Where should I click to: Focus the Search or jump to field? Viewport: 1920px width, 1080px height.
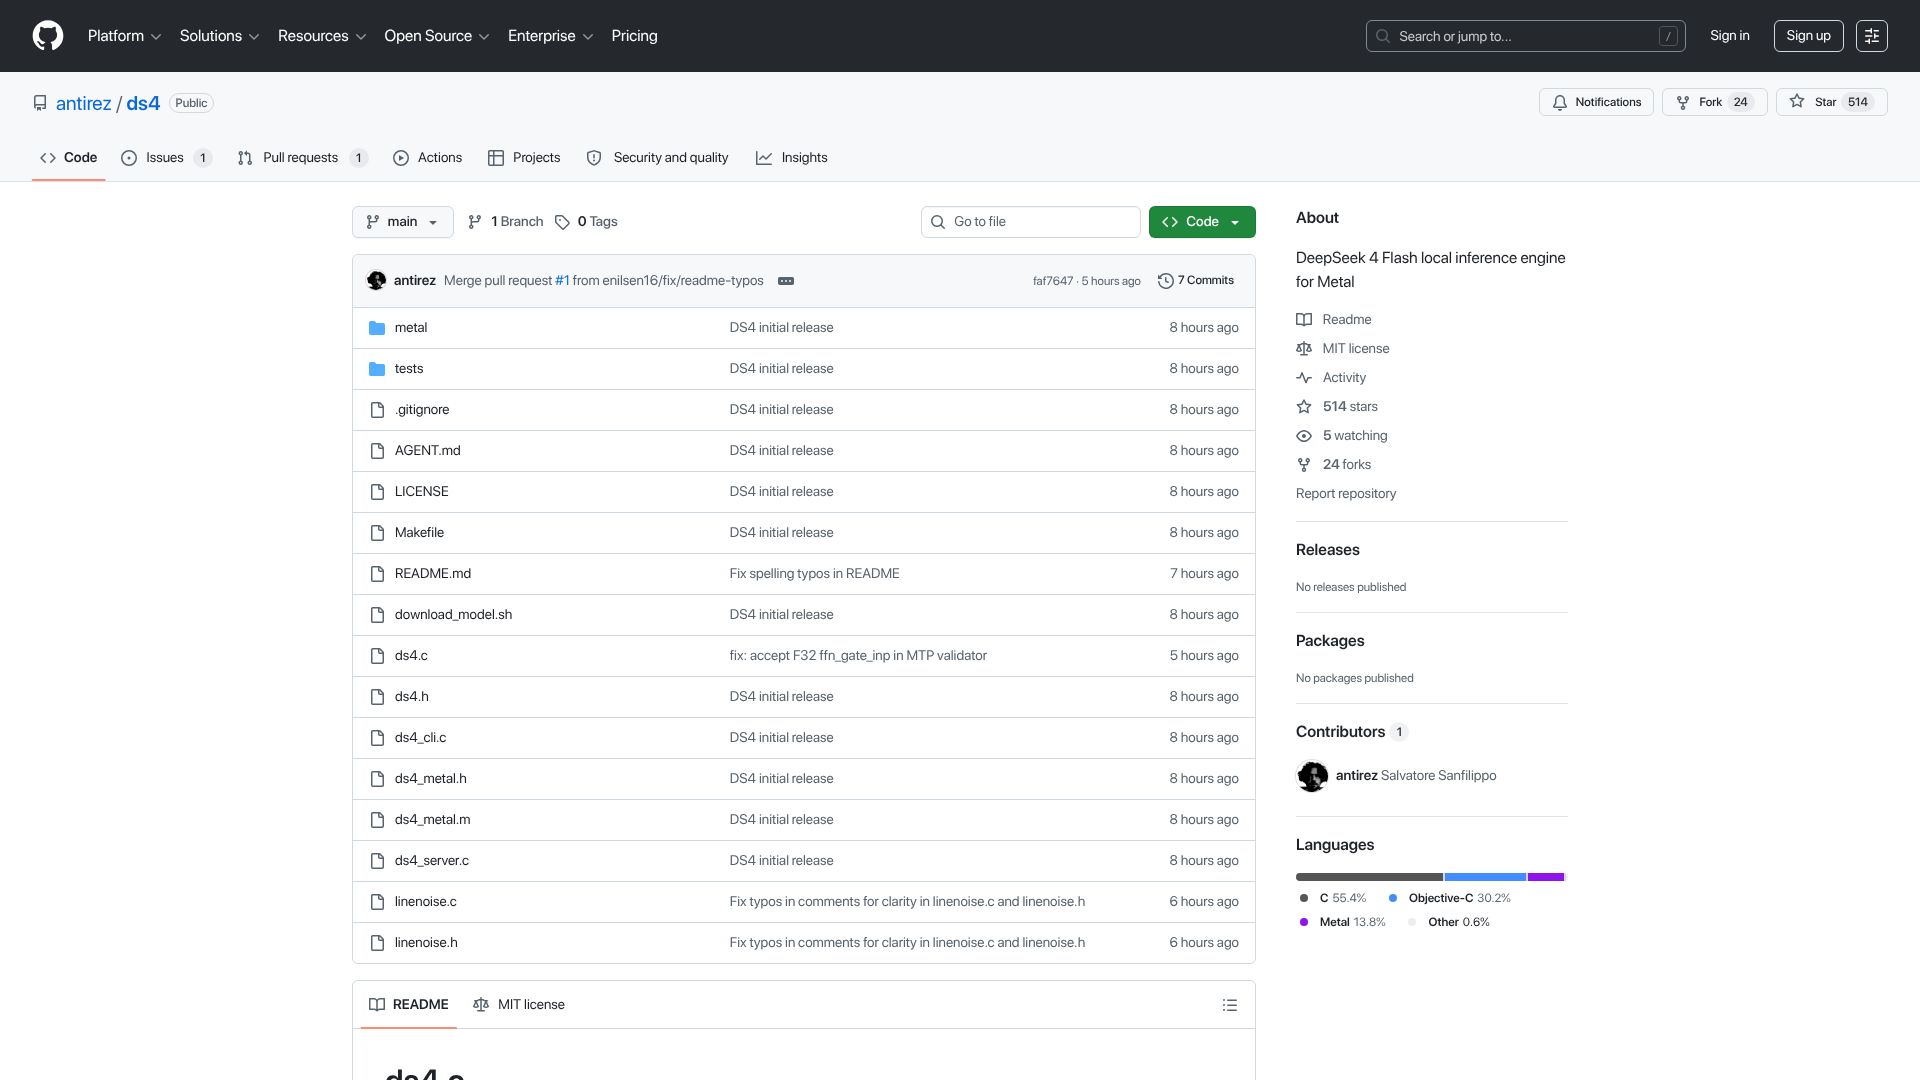[x=1526, y=36]
